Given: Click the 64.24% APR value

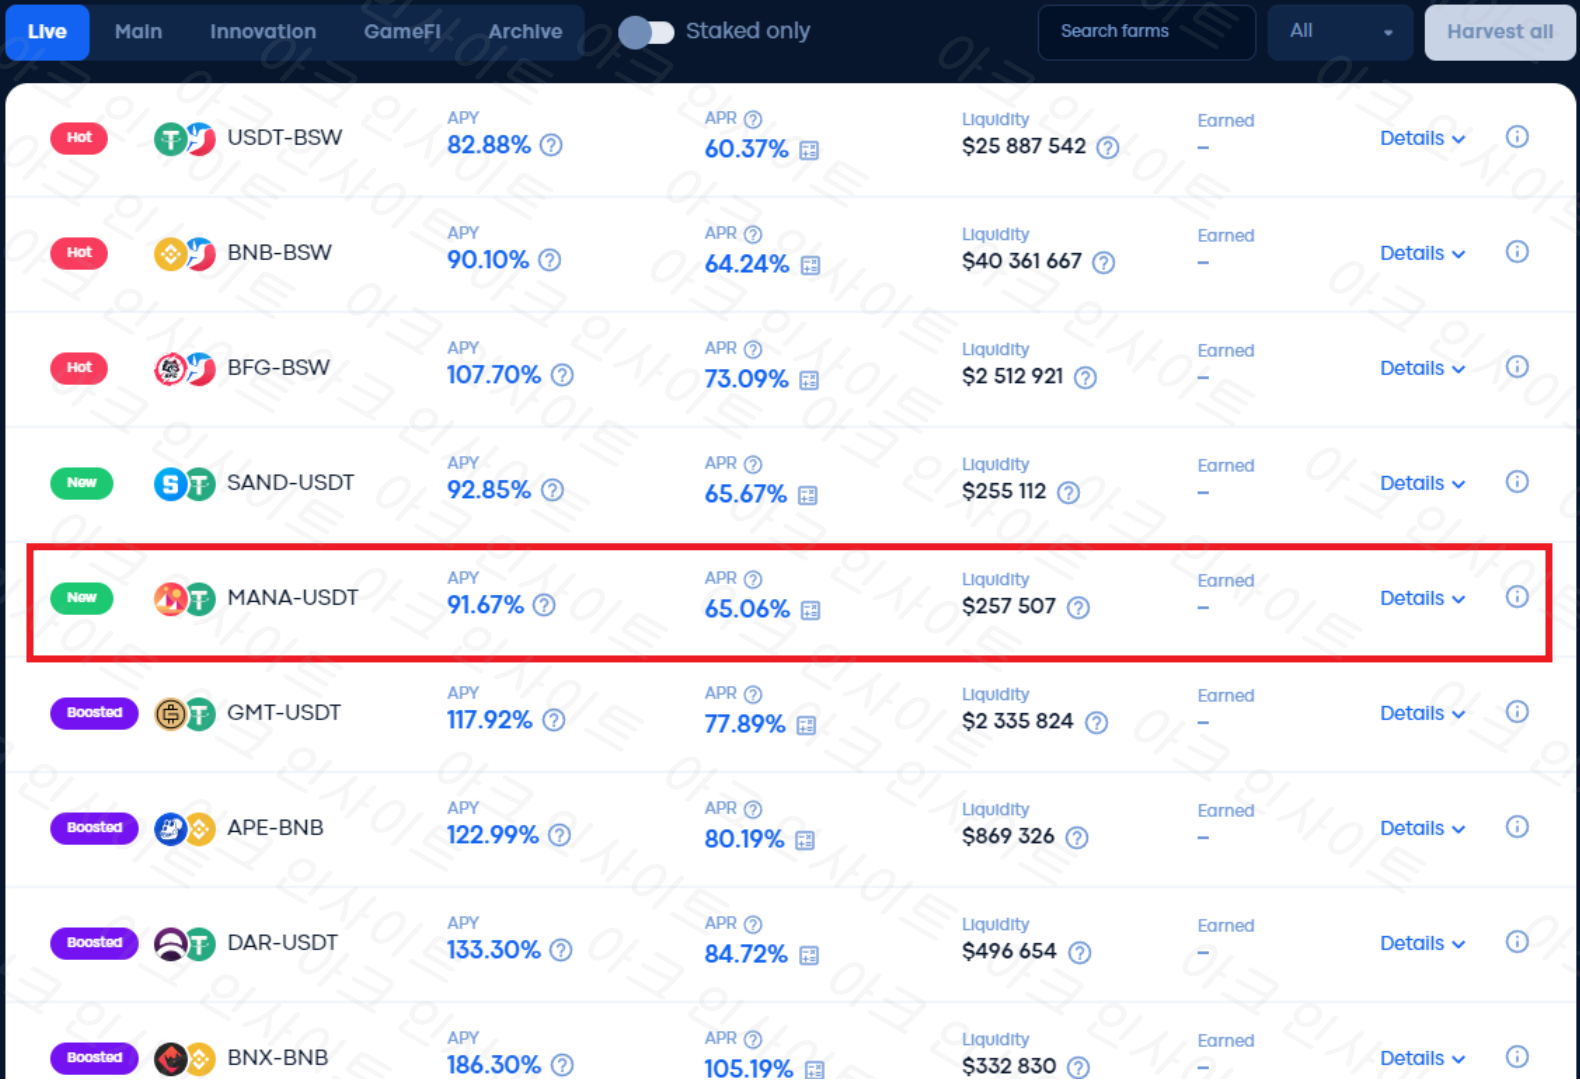Looking at the screenshot, I should pyautogui.click(x=747, y=264).
